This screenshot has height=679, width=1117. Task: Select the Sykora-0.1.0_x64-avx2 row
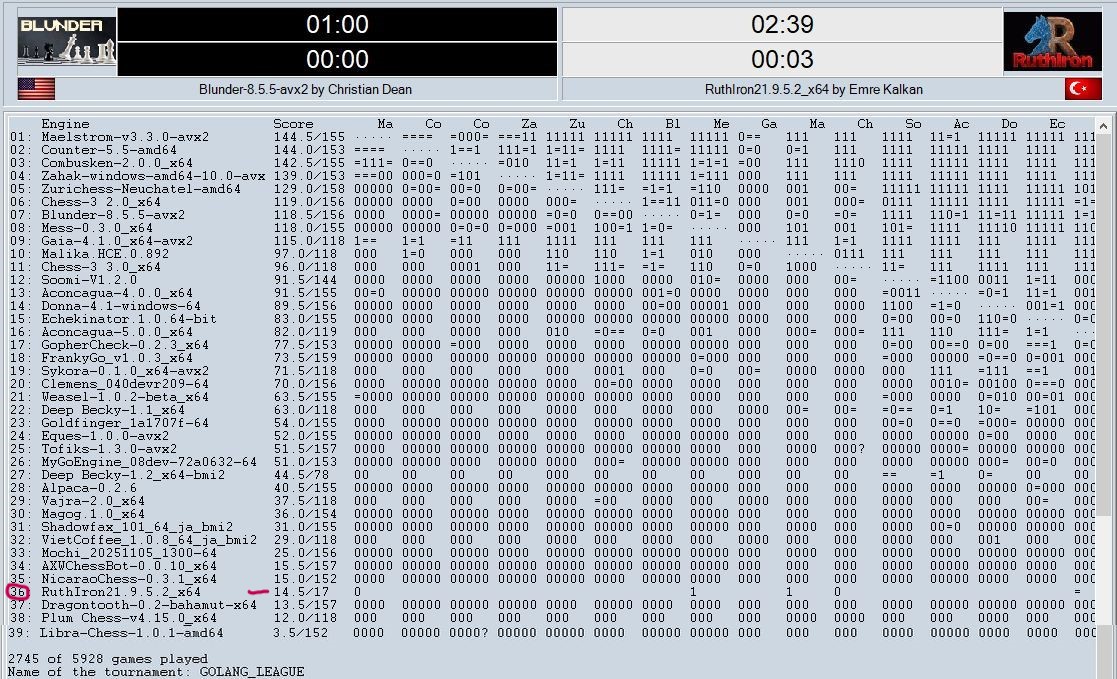coord(552,370)
